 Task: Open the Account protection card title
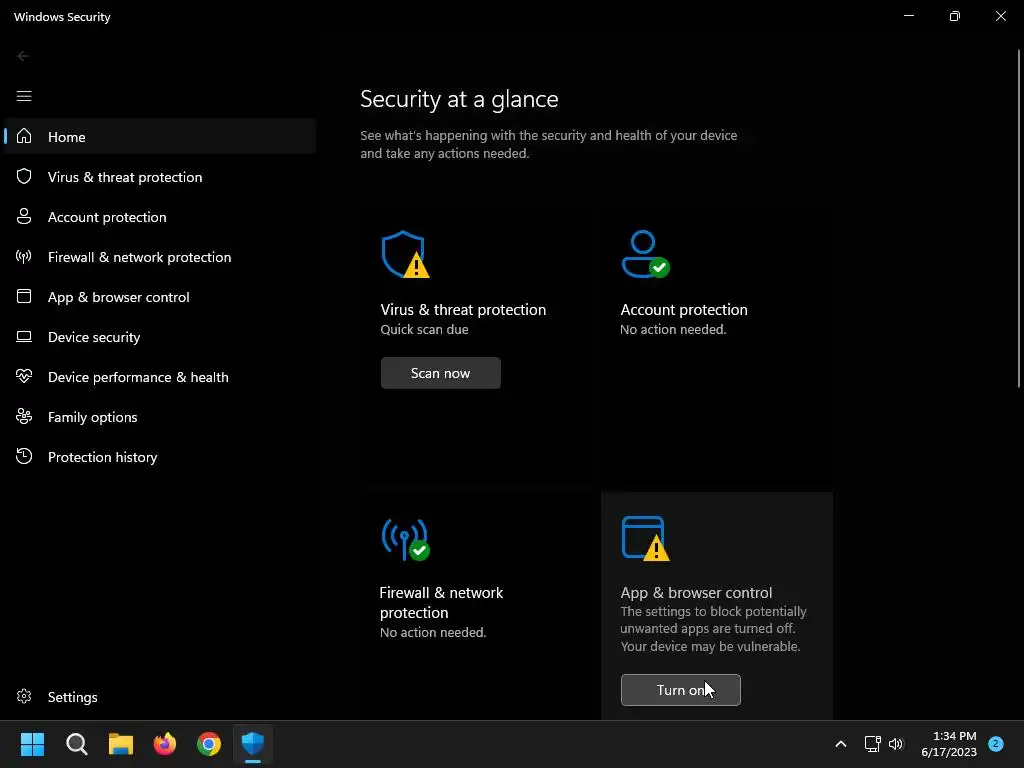(684, 310)
